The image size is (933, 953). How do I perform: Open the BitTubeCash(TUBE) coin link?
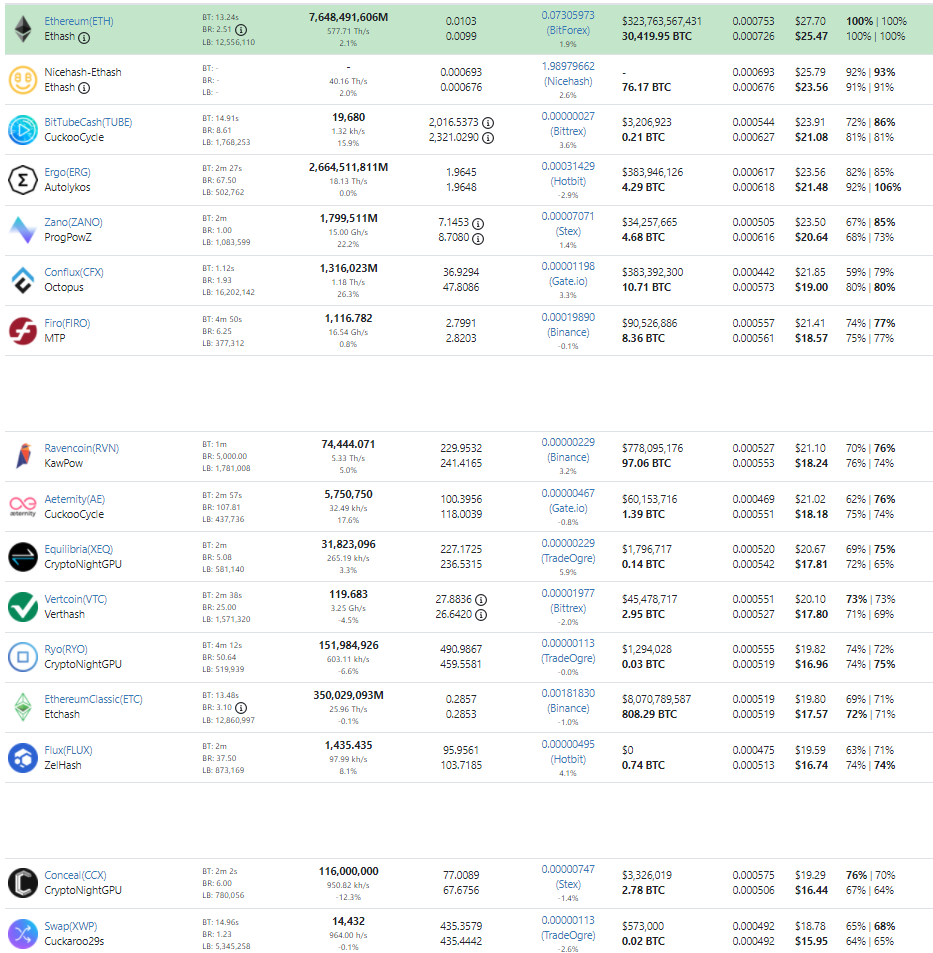pyautogui.click(x=88, y=122)
